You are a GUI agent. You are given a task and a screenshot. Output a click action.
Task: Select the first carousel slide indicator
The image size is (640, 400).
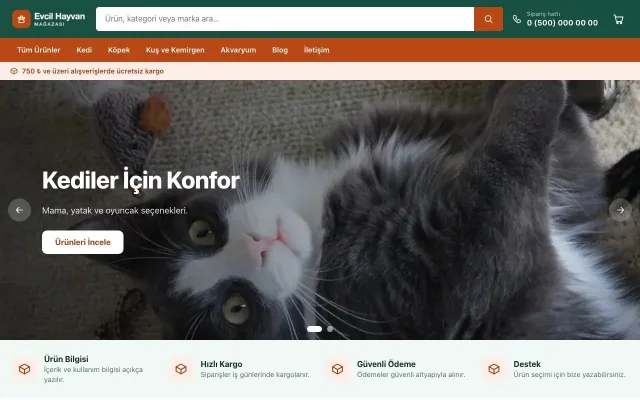click(314, 329)
